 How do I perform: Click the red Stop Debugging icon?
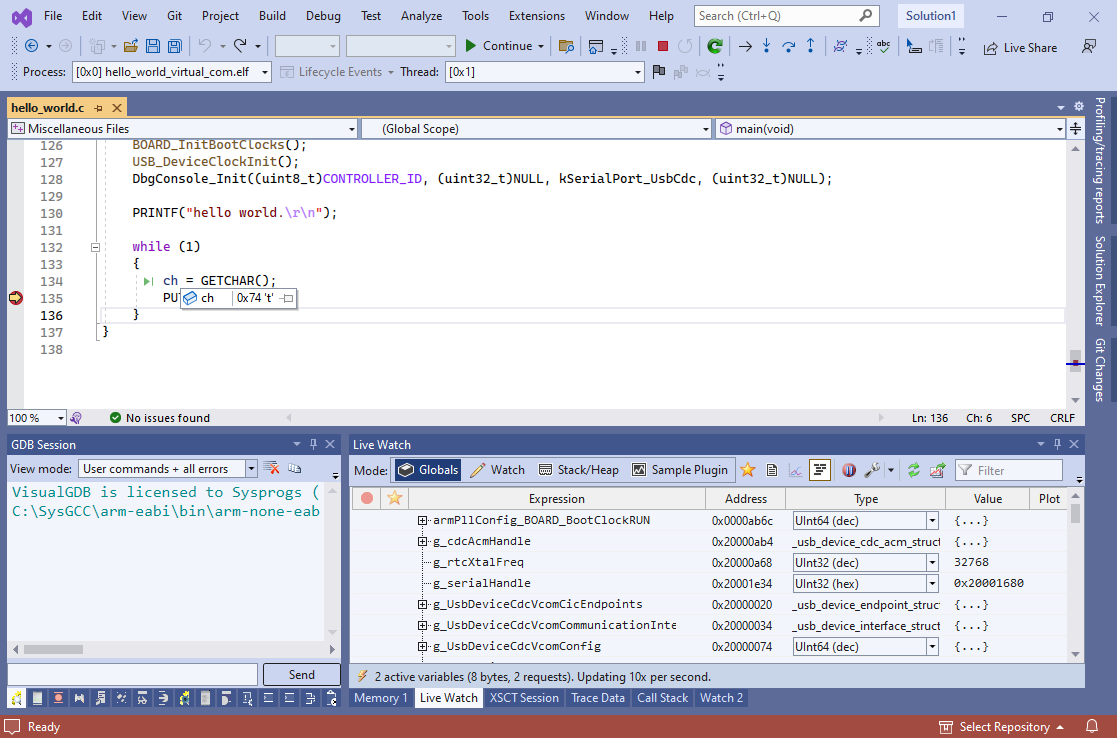(662, 46)
